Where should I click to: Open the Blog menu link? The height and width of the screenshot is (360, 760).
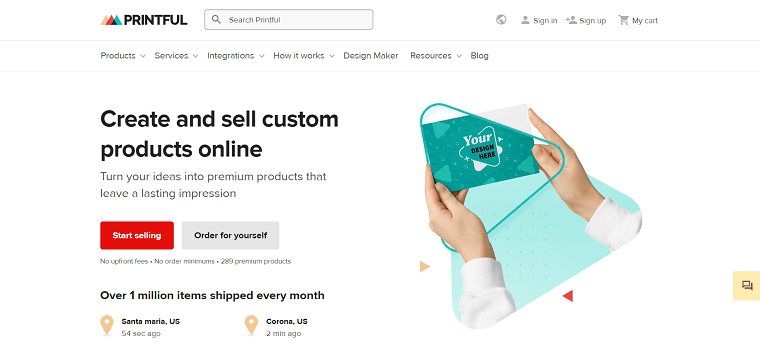(479, 56)
